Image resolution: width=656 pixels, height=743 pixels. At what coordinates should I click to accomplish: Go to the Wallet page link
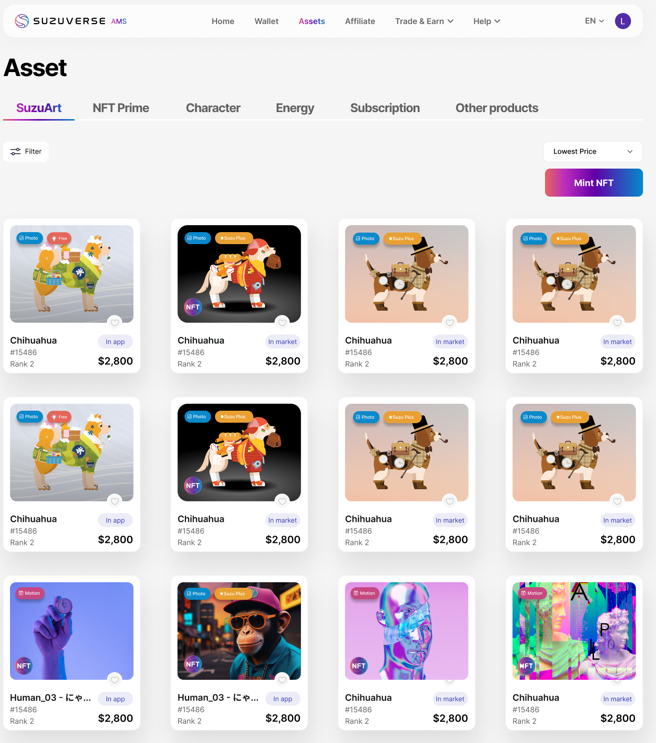point(266,21)
